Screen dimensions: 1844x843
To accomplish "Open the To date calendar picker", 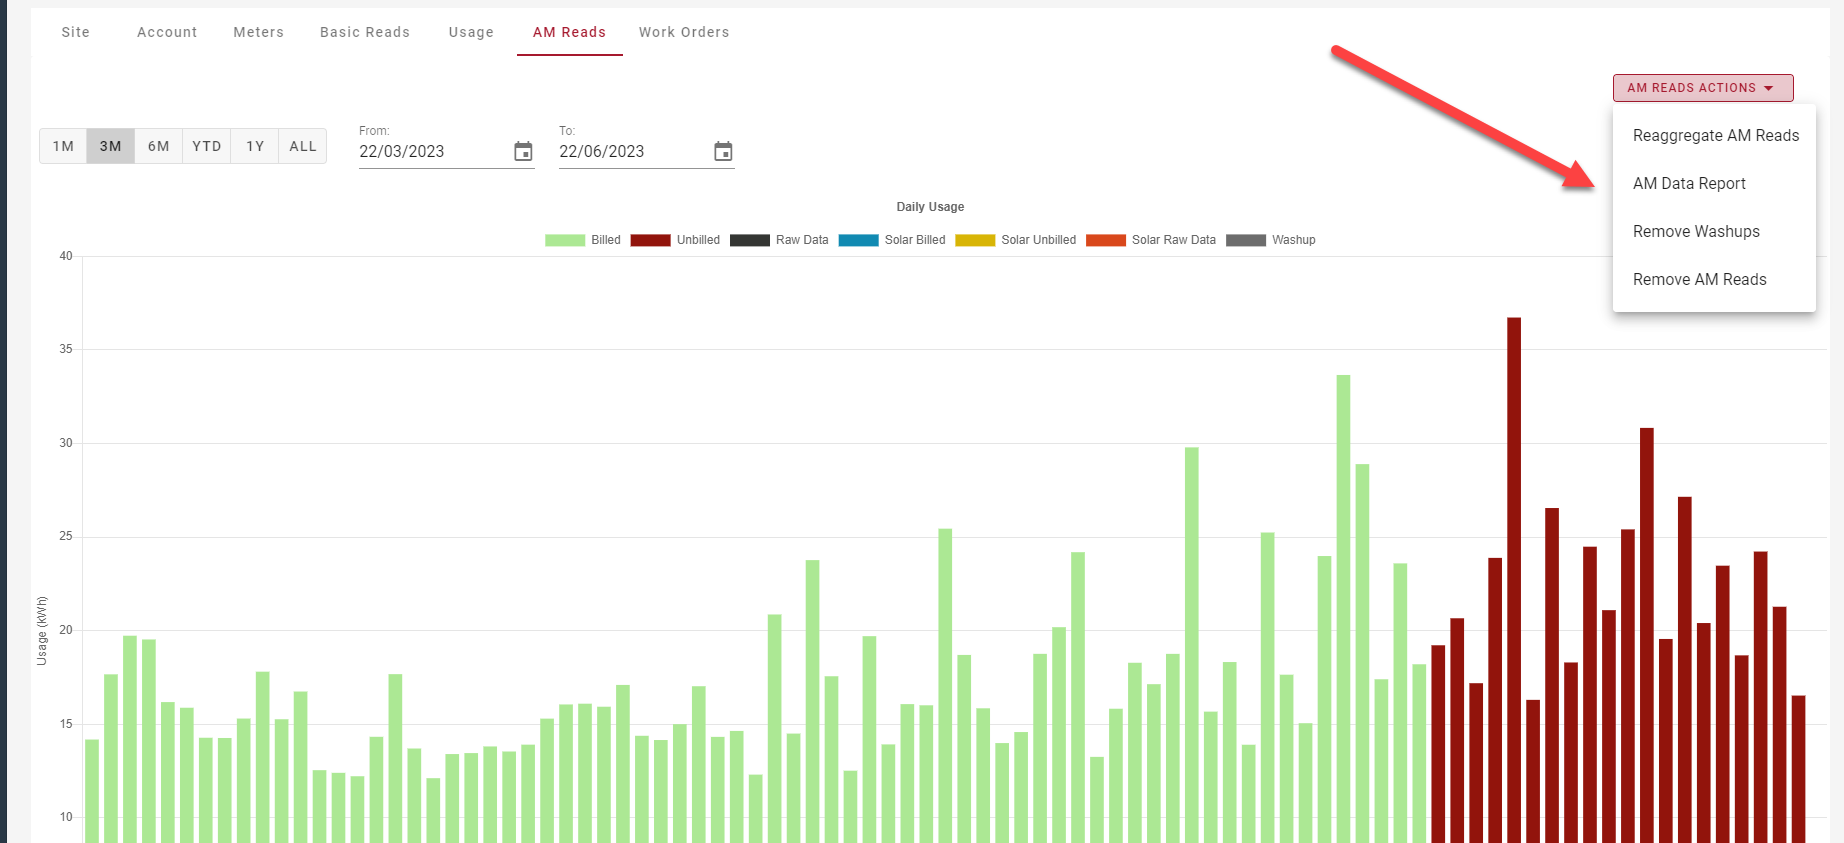I will [x=723, y=152].
